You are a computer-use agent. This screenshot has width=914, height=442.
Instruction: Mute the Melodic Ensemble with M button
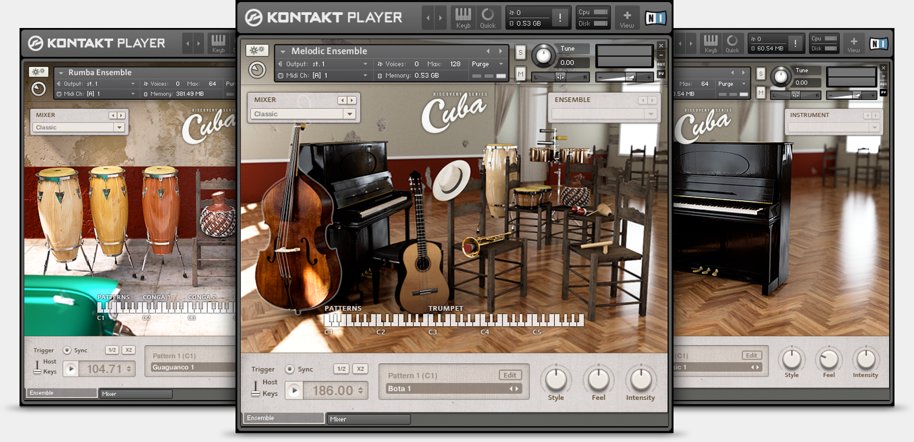tap(521, 73)
